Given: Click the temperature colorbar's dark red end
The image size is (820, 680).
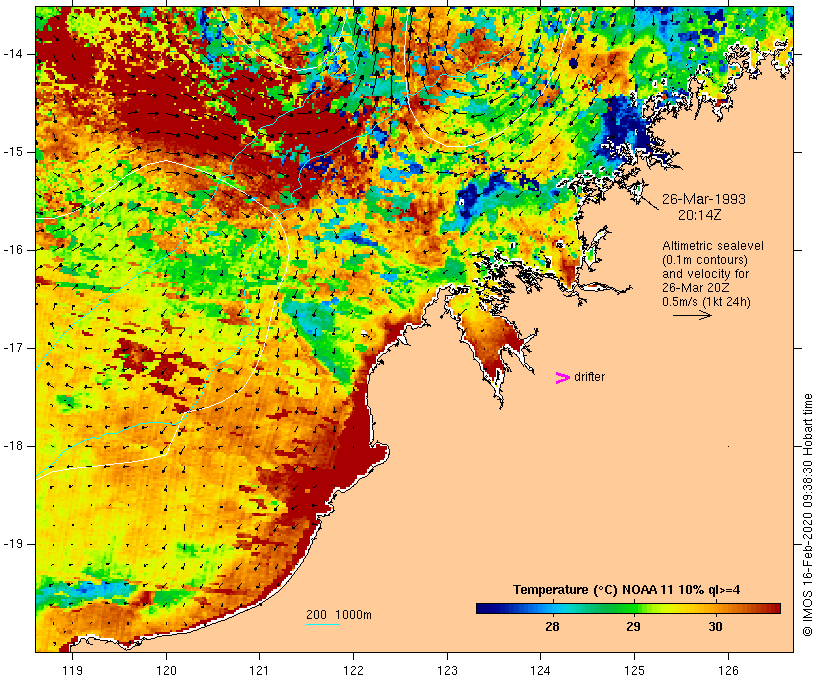Looking at the screenshot, I should click(x=773, y=608).
